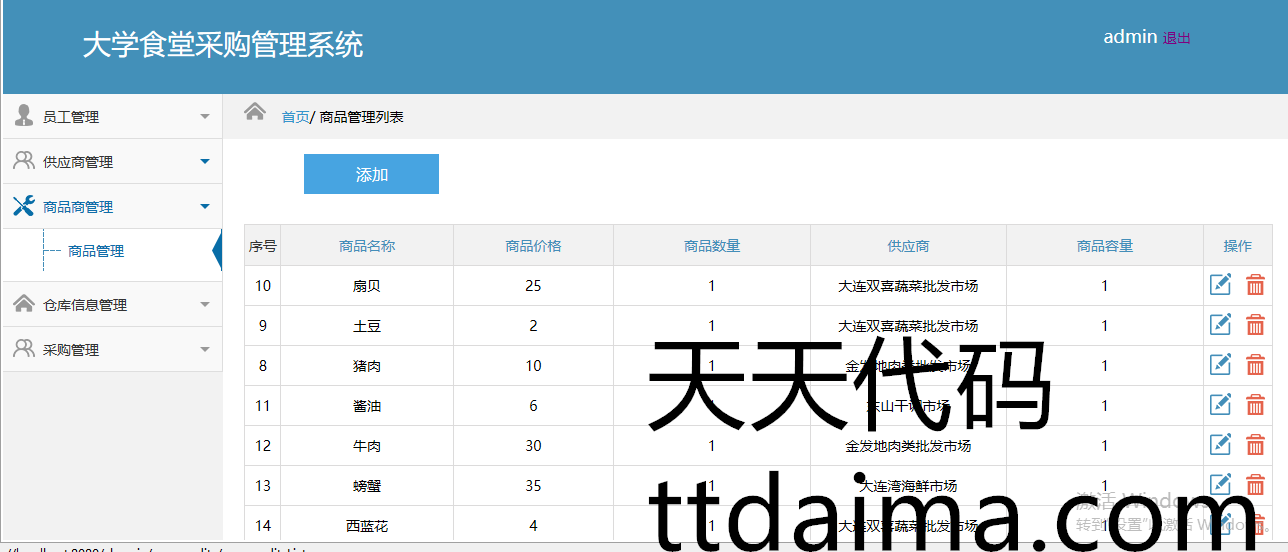This screenshot has height=552, width=1288.
Task: Edit the 牛肉 product entry
Action: coord(1220,445)
